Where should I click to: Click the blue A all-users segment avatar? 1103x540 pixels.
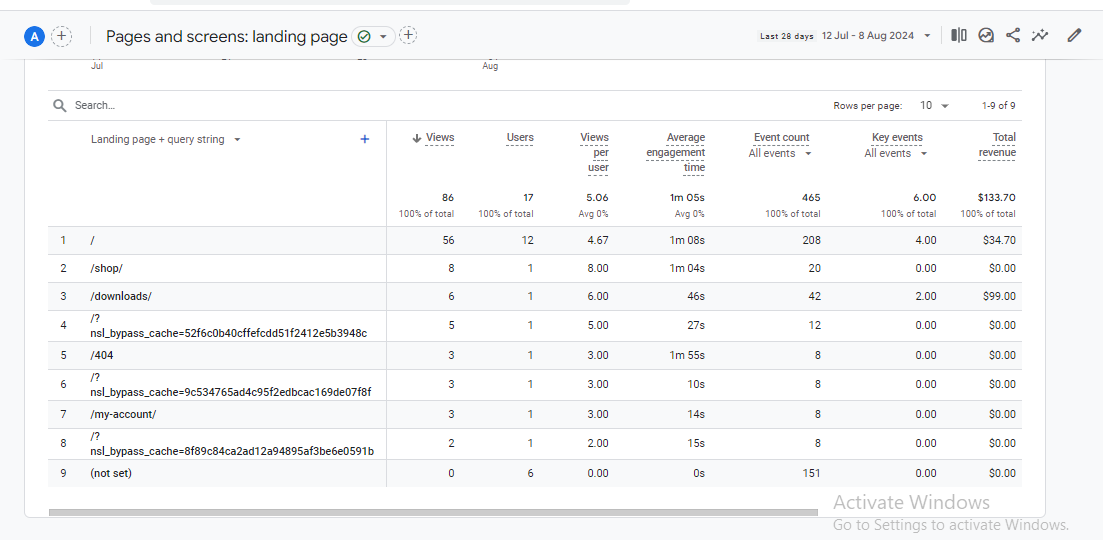(x=34, y=36)
